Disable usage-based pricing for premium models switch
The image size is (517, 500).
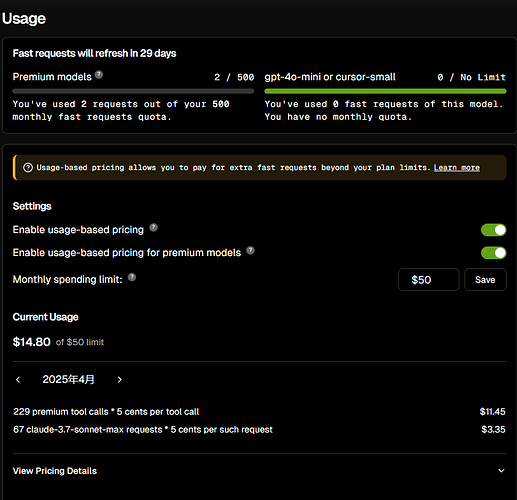click(x=493, y=253)
